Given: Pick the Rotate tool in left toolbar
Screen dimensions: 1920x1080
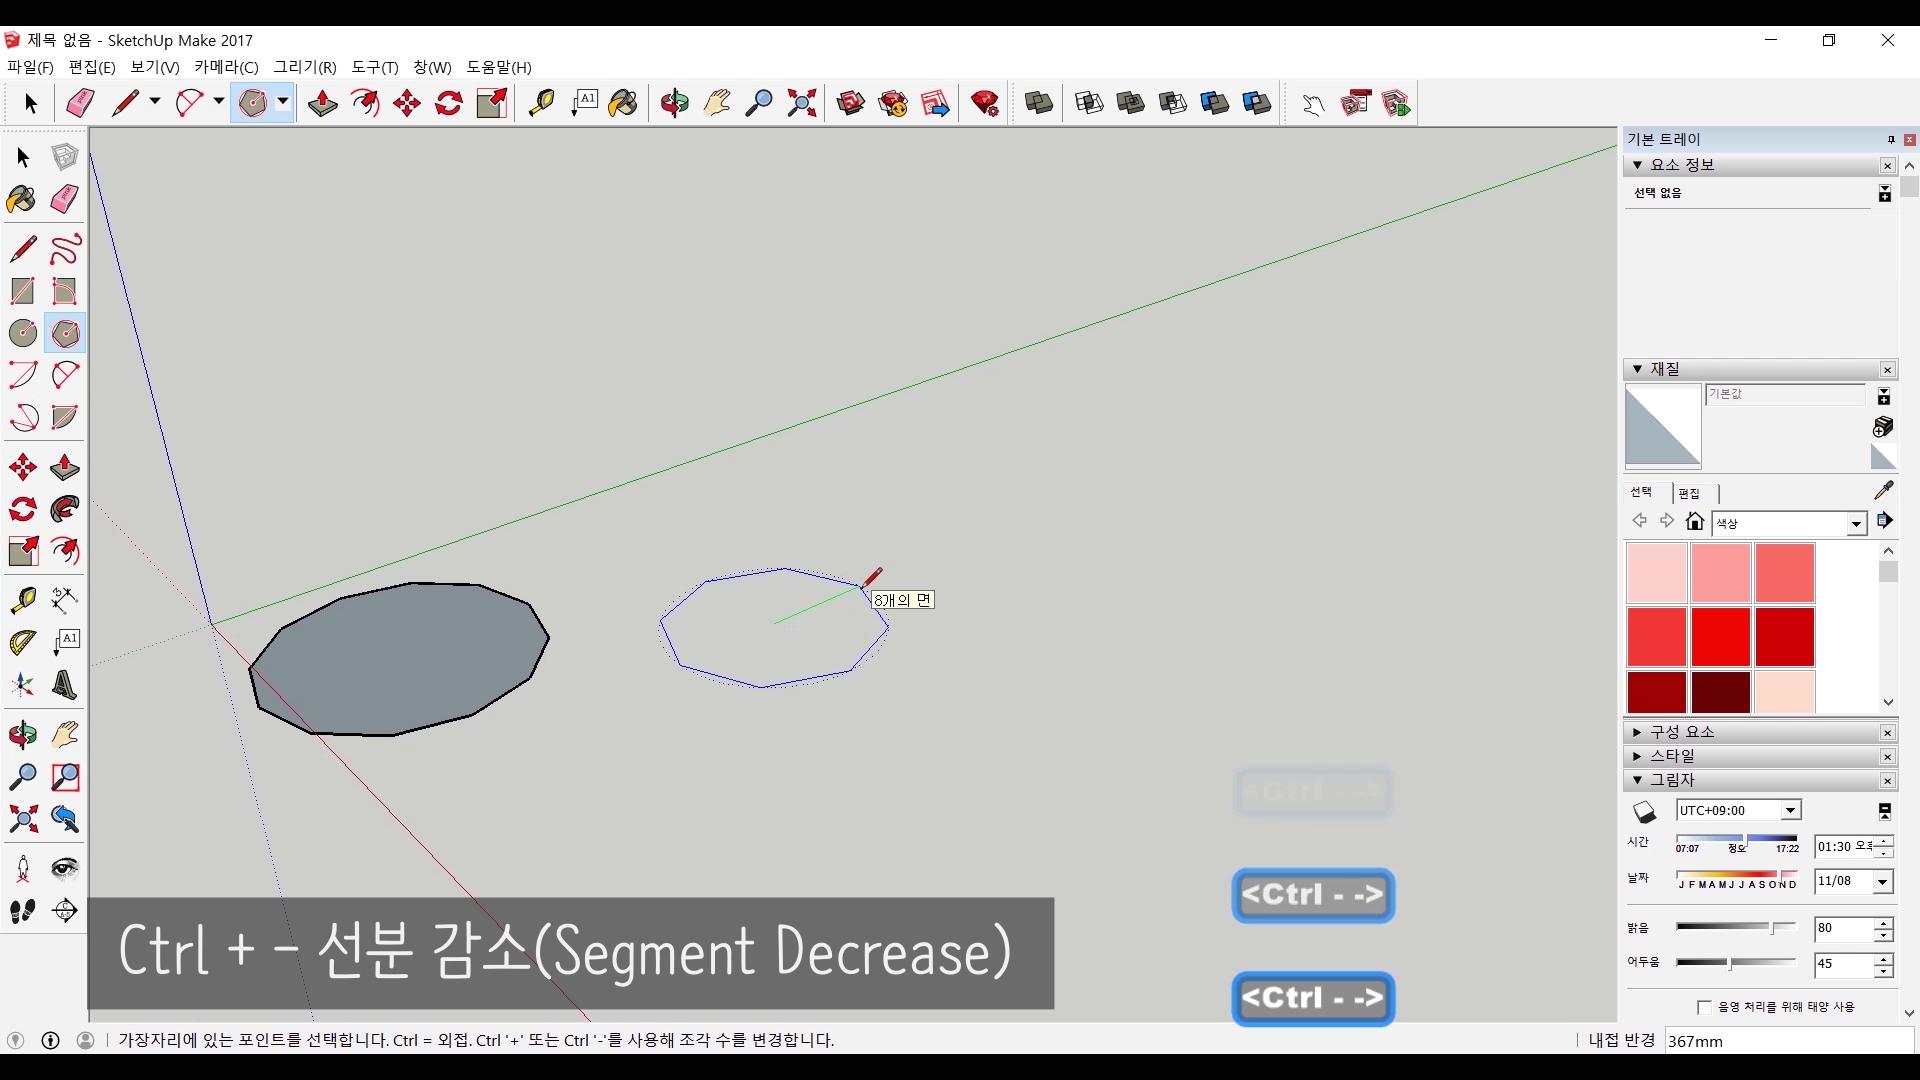Looking at the screenshot, I should (22, 510).
